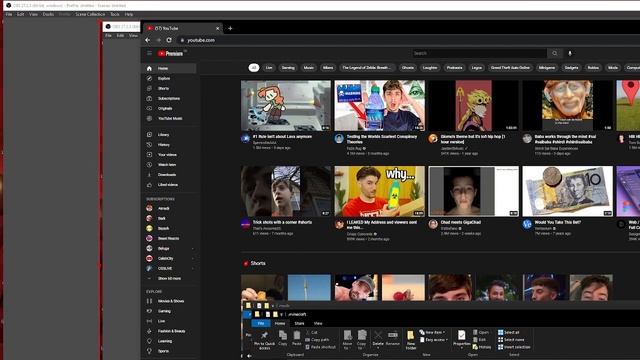Image resolution: width=640 pixels, height=360 pixels.
Task: Open the New item dropdown in Explorer
Action: click(433, 332)
